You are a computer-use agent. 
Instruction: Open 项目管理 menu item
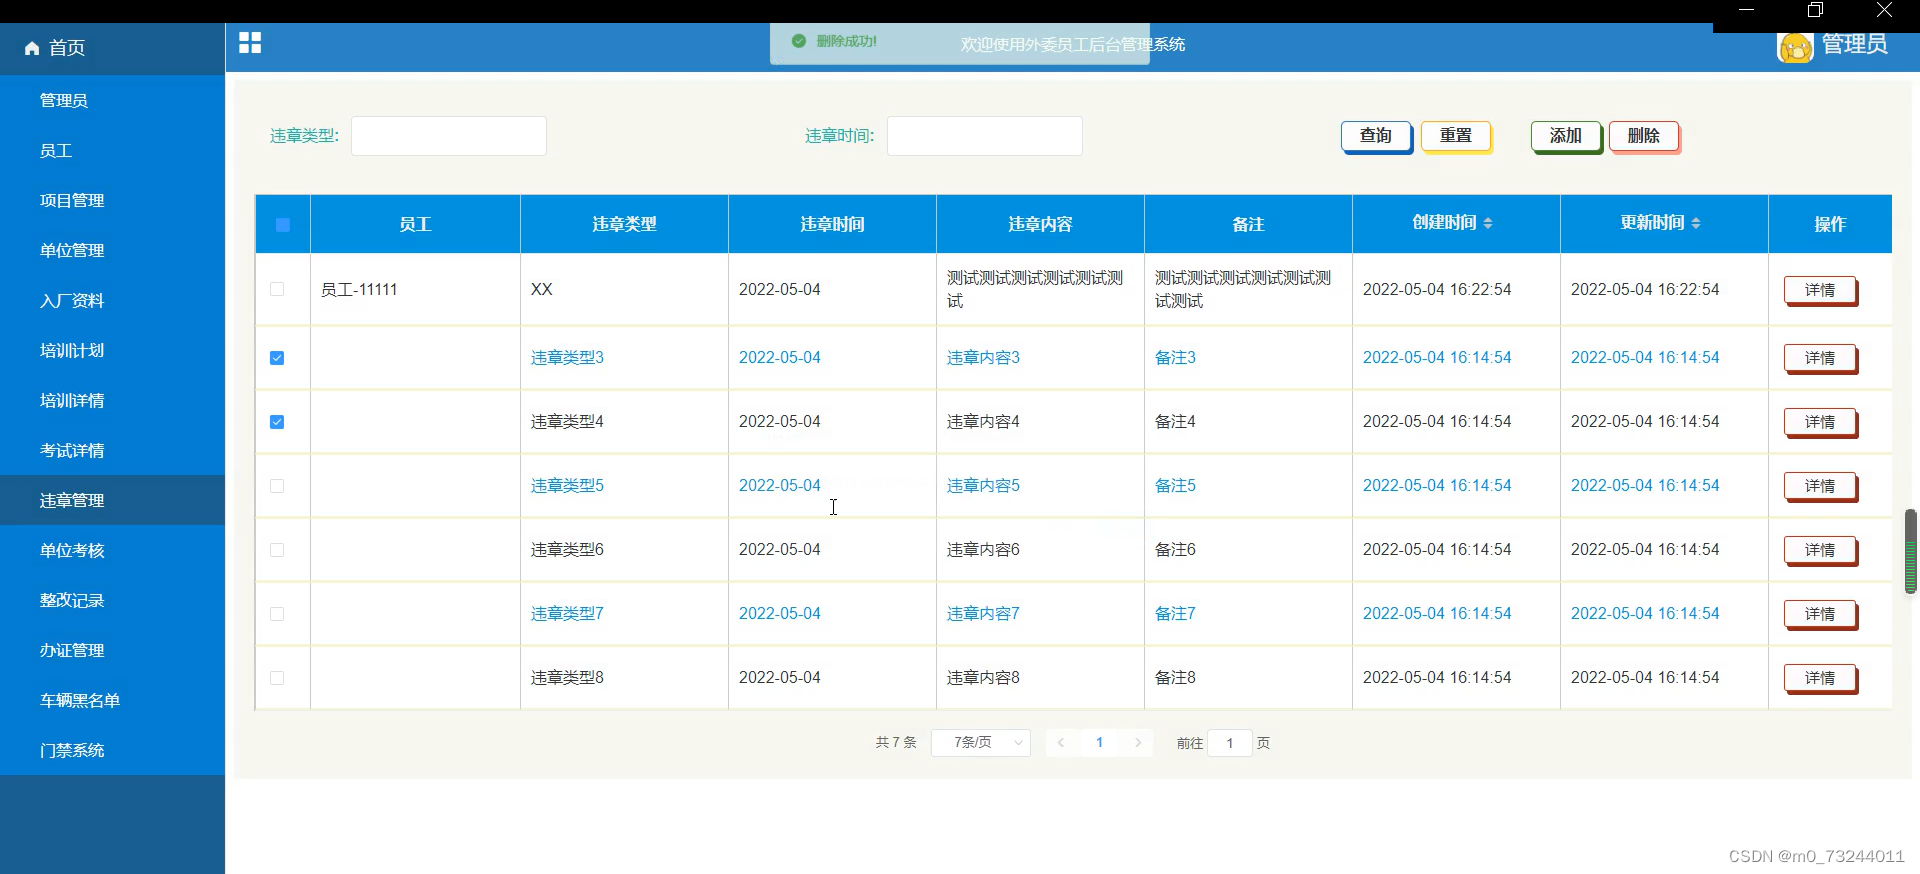click(112, 200)
